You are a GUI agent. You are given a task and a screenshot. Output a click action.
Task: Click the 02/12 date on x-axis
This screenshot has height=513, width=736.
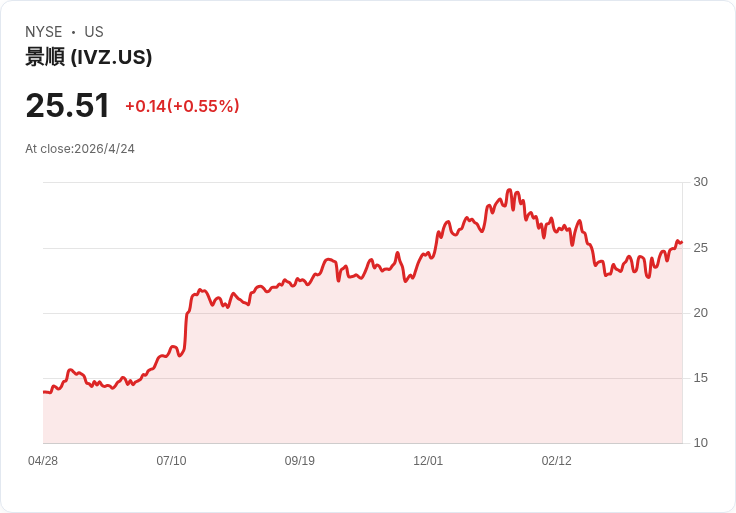point(557,461)
